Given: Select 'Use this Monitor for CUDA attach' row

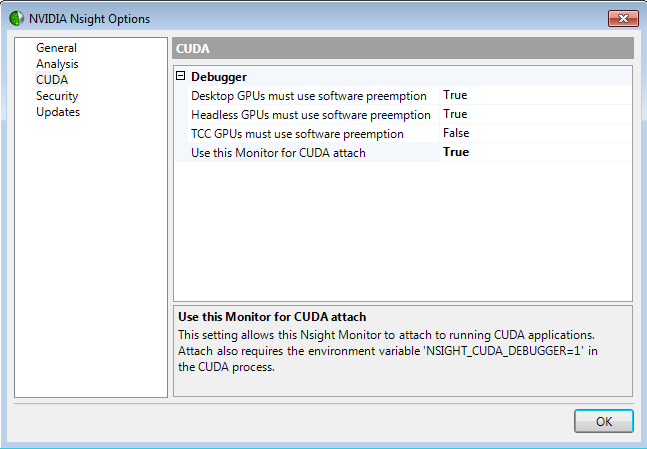Looking at the screenshot, I should coord(278,152).
